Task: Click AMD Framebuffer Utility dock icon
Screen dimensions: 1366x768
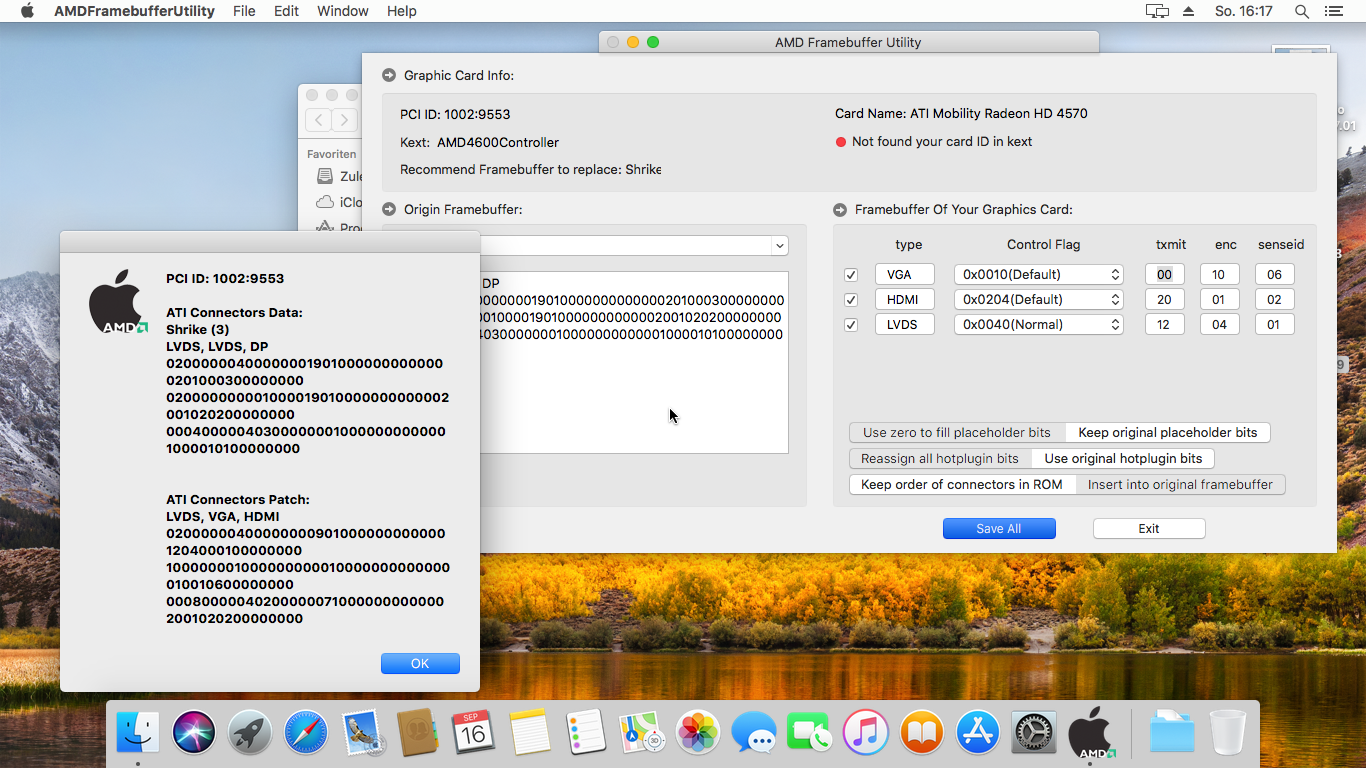Action: pyautogui.click(x=1091, y=732)
